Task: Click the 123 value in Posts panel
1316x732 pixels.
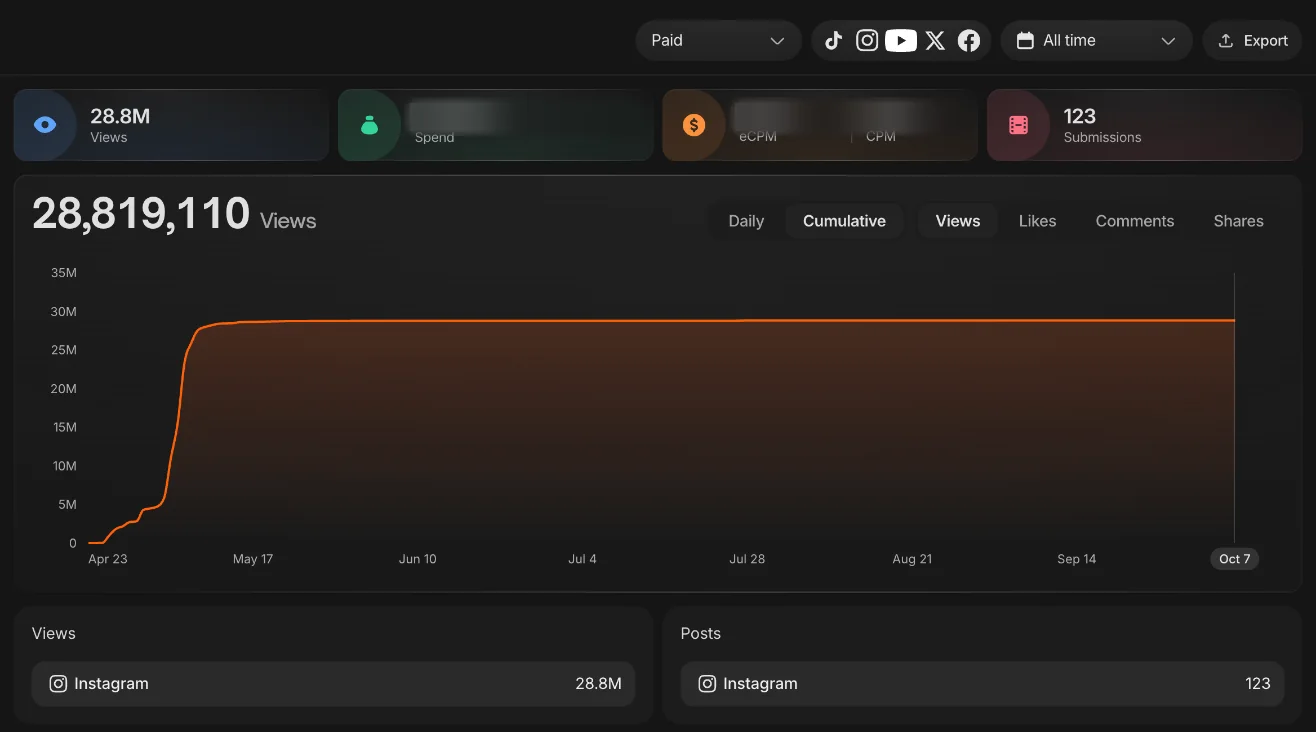Action: (x=1258, y=684)
